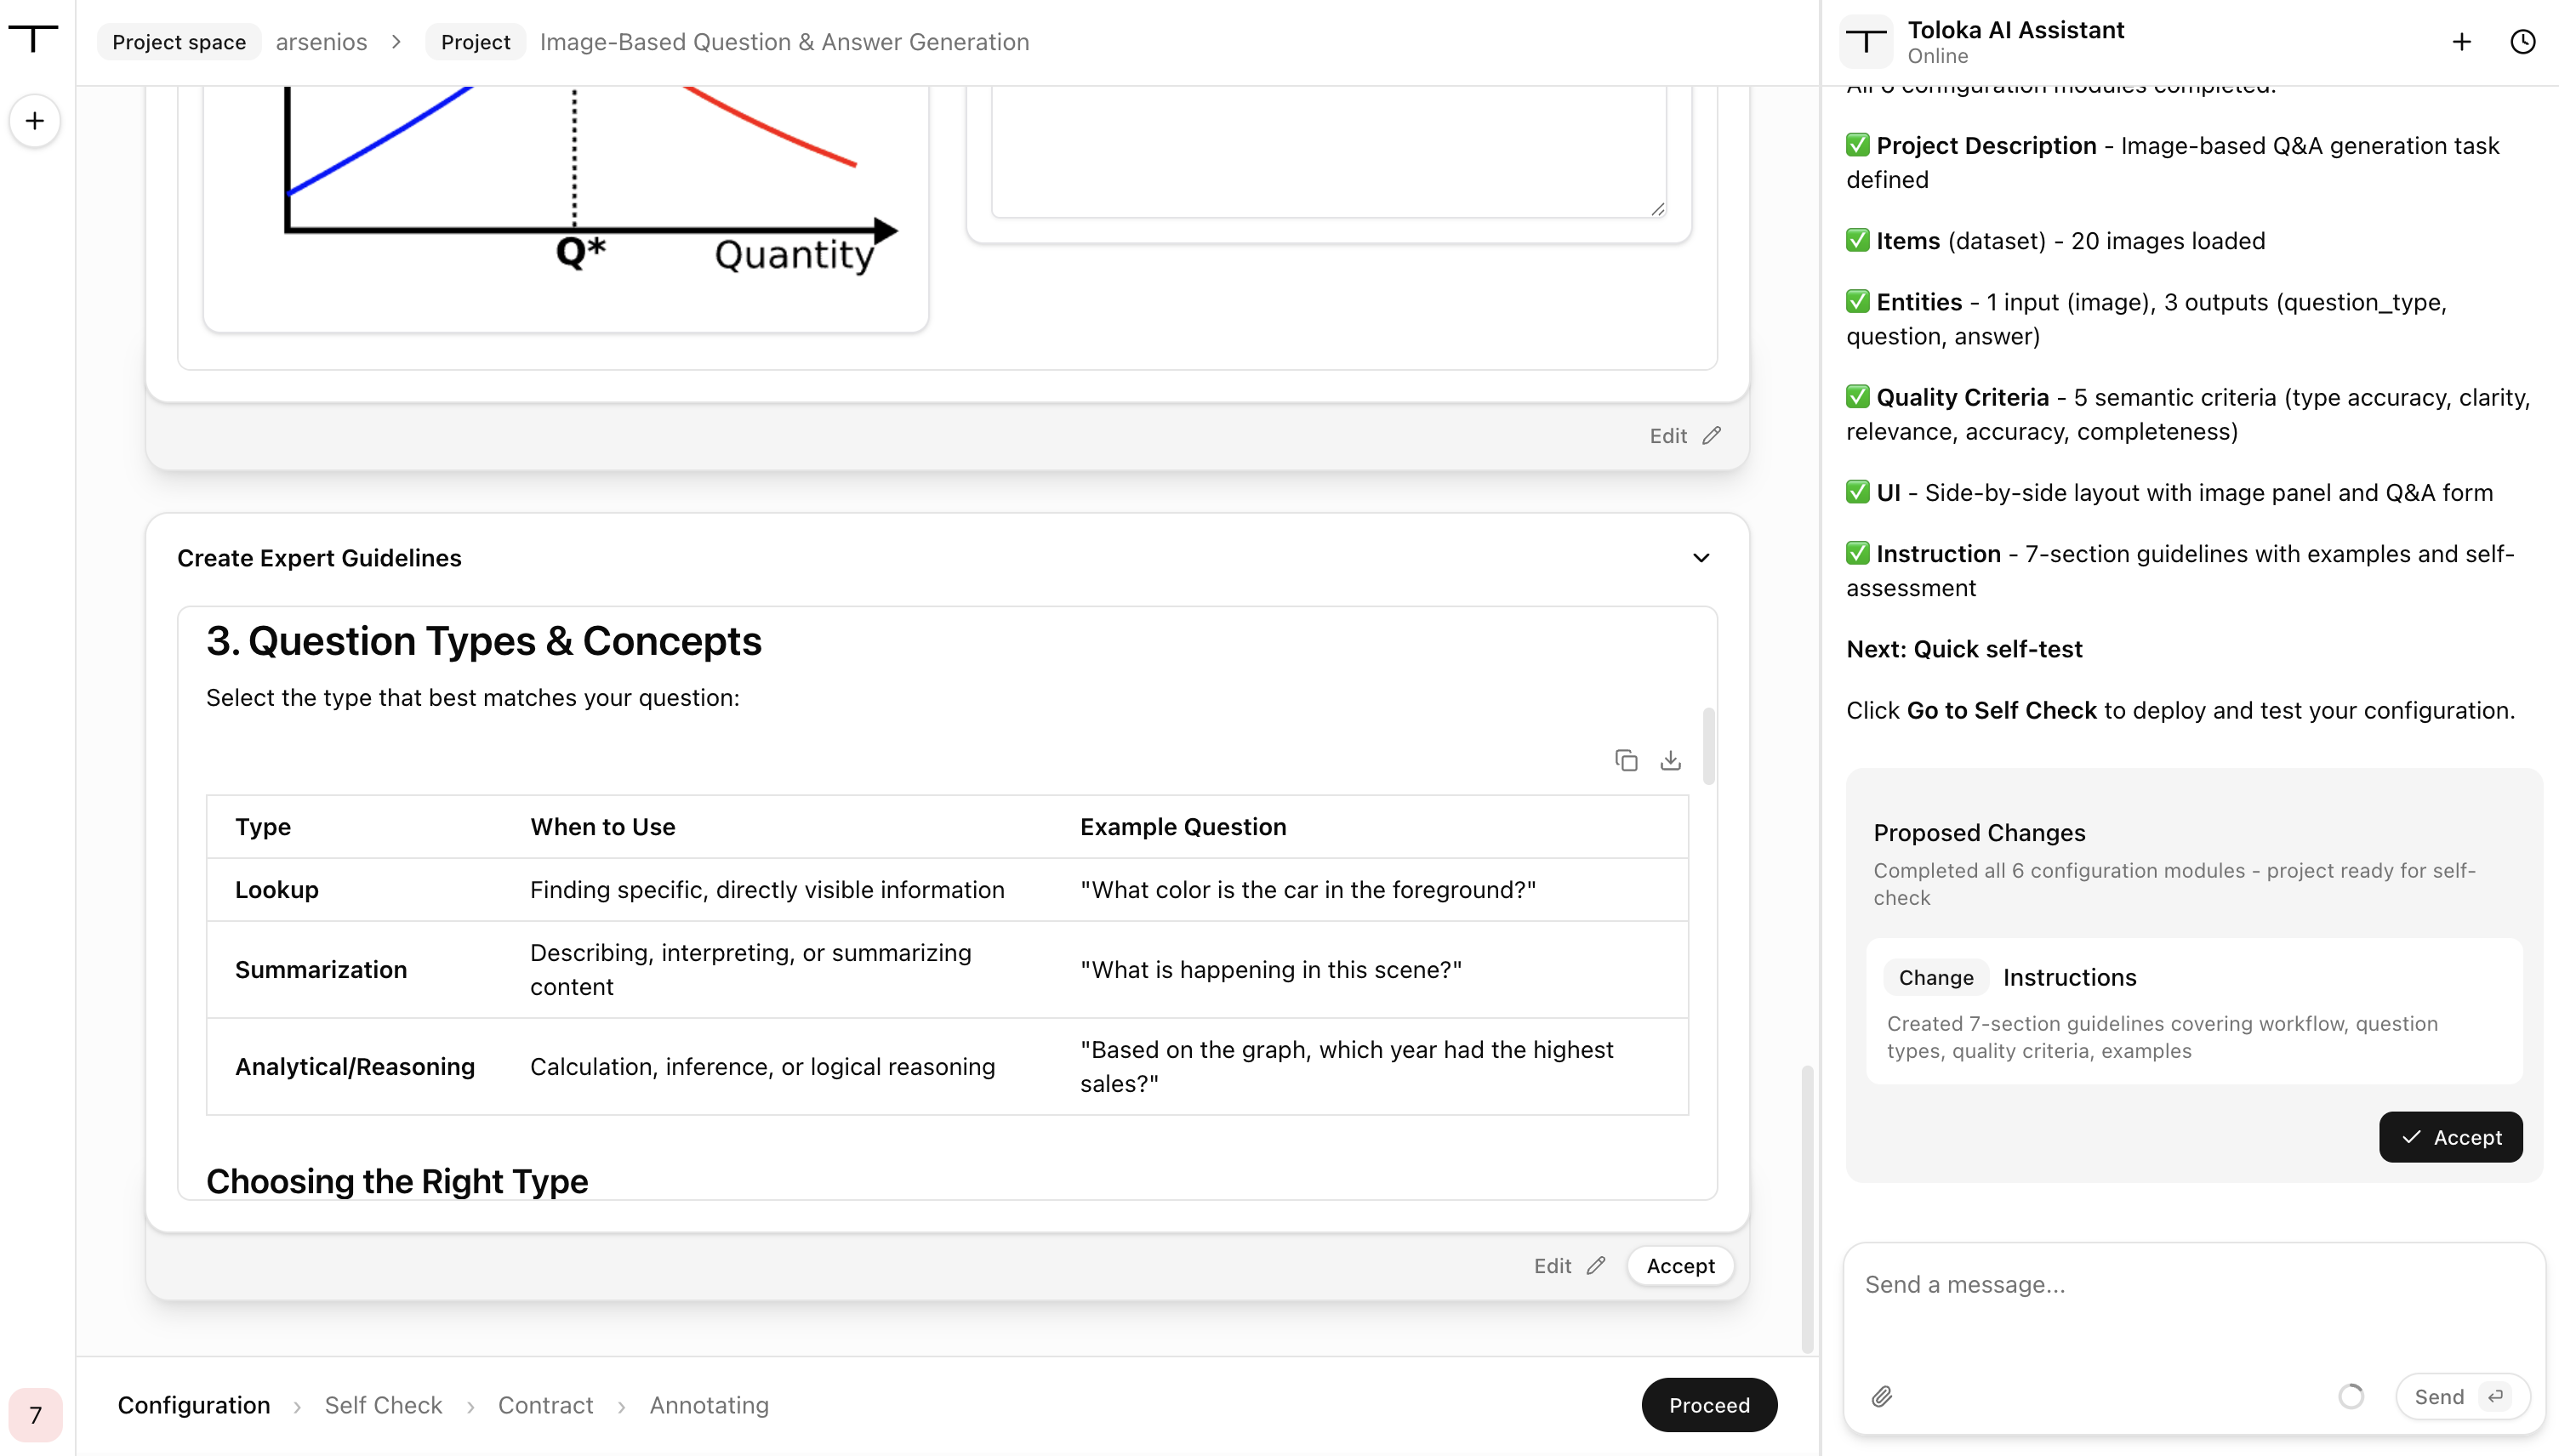The image size is (2559, 1456).
Task: Click the 7 badge in bottom-left sidebar
Action: coord(35,1414)
